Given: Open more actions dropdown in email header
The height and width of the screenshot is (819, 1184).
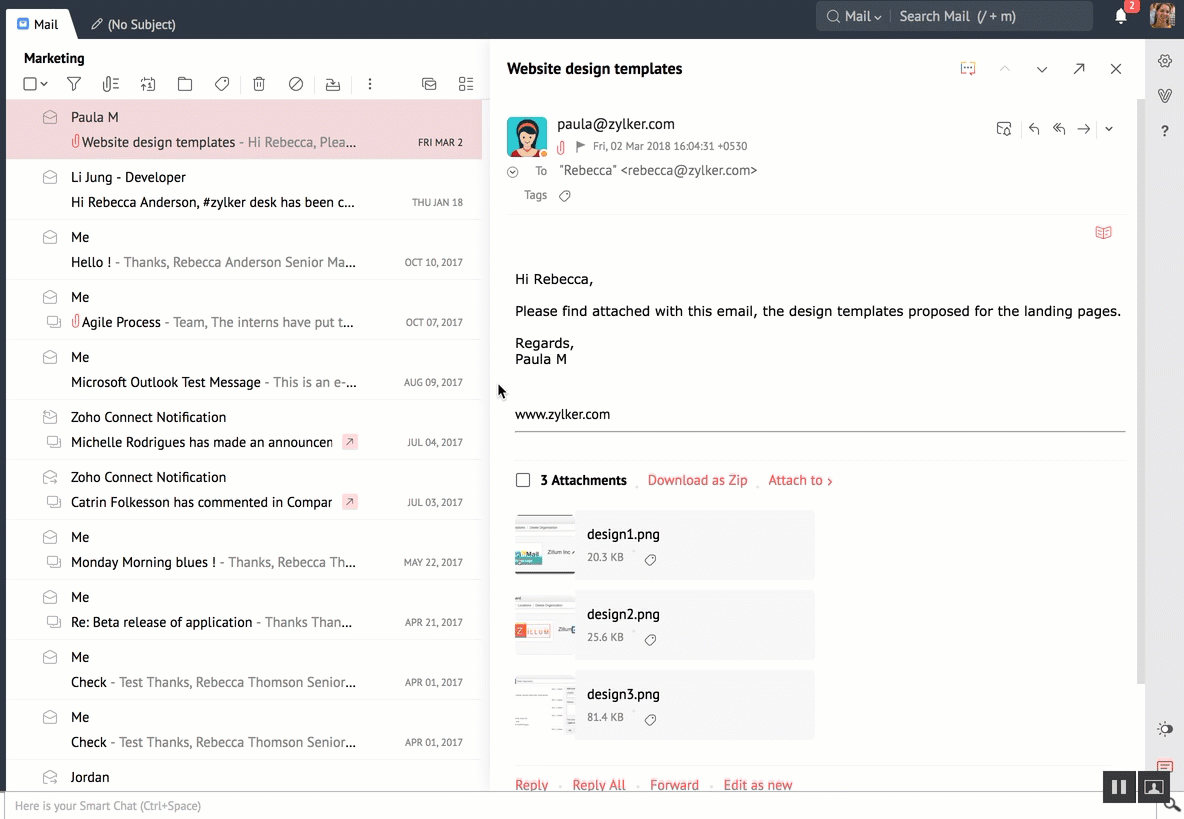Looking at the screenshot, I should 1109,129.
